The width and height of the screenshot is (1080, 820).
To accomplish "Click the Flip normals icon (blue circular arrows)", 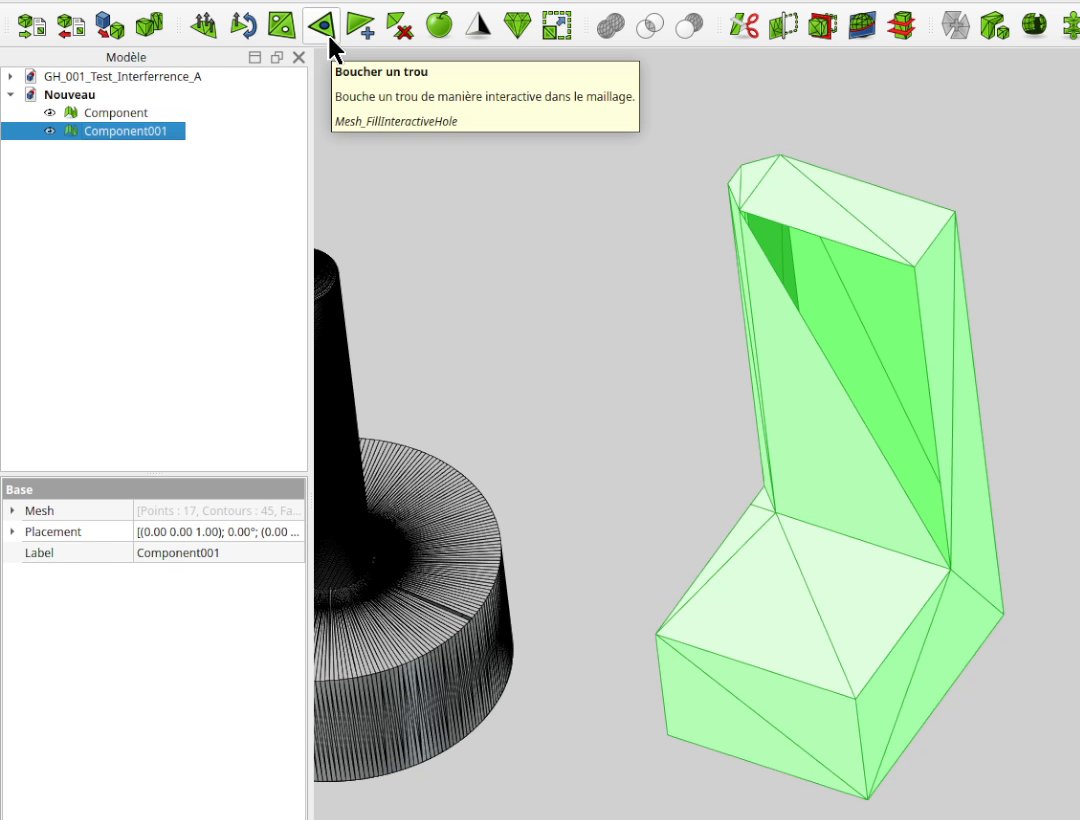I will click(x=242, y=25).
